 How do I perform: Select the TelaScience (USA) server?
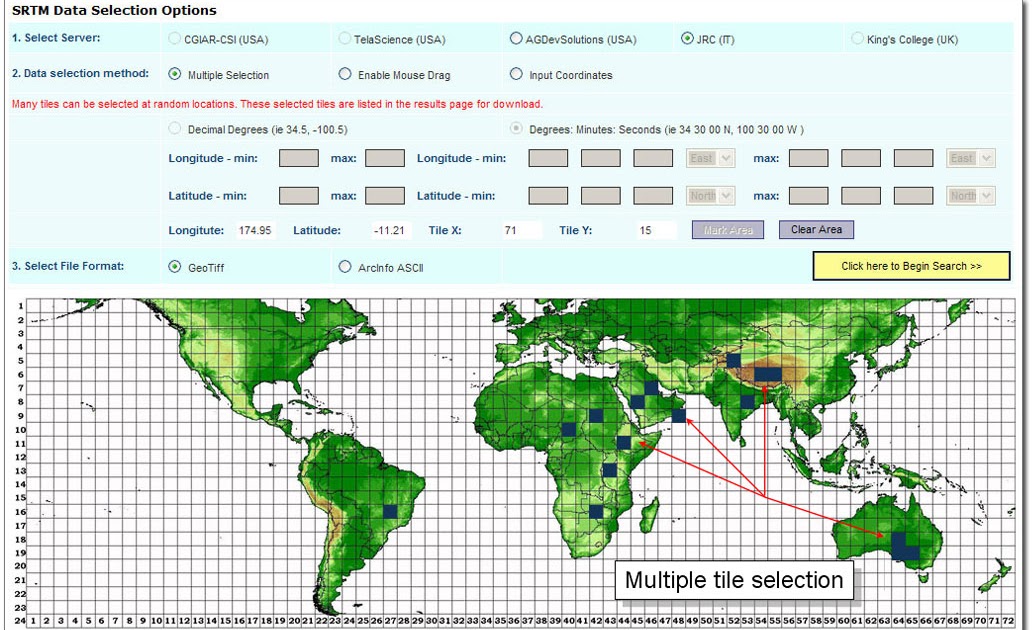(344, 38)
